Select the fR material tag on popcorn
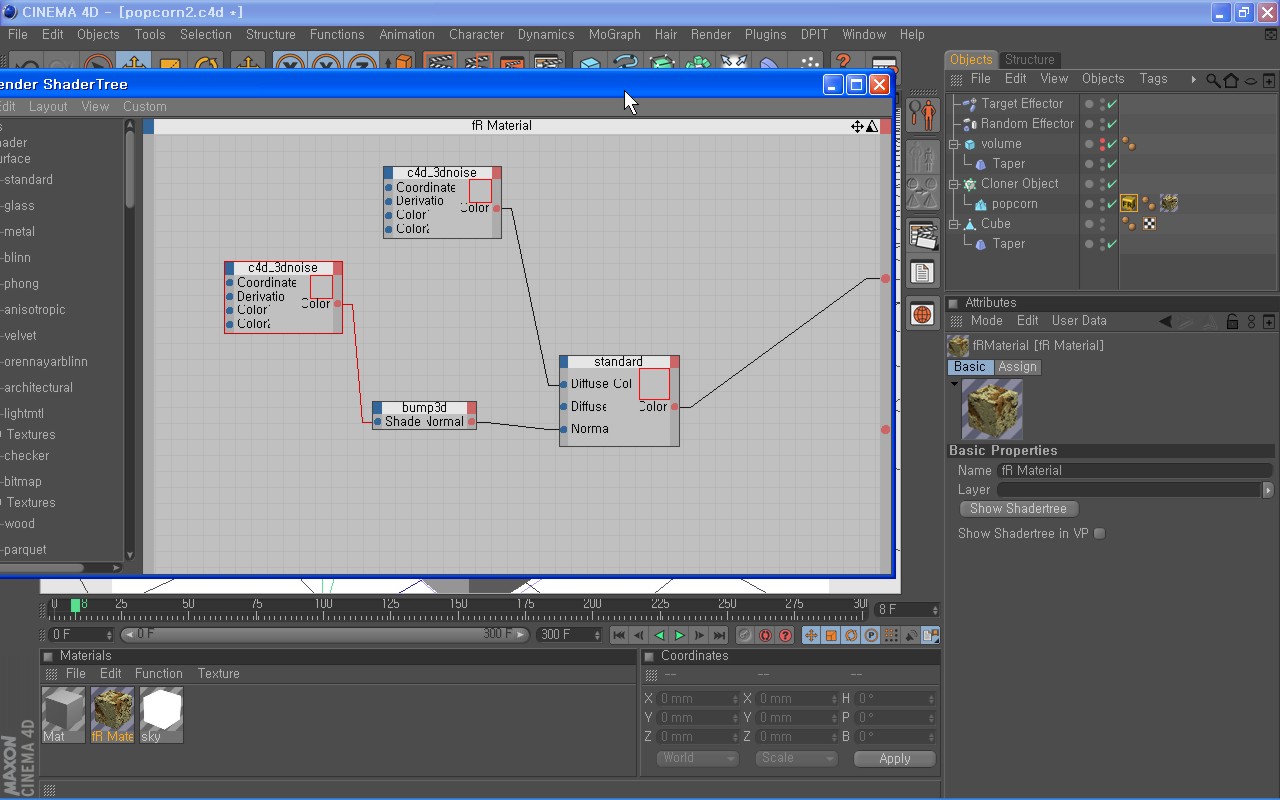This screenshot has height=800, width=1280. pos(1129,204)
